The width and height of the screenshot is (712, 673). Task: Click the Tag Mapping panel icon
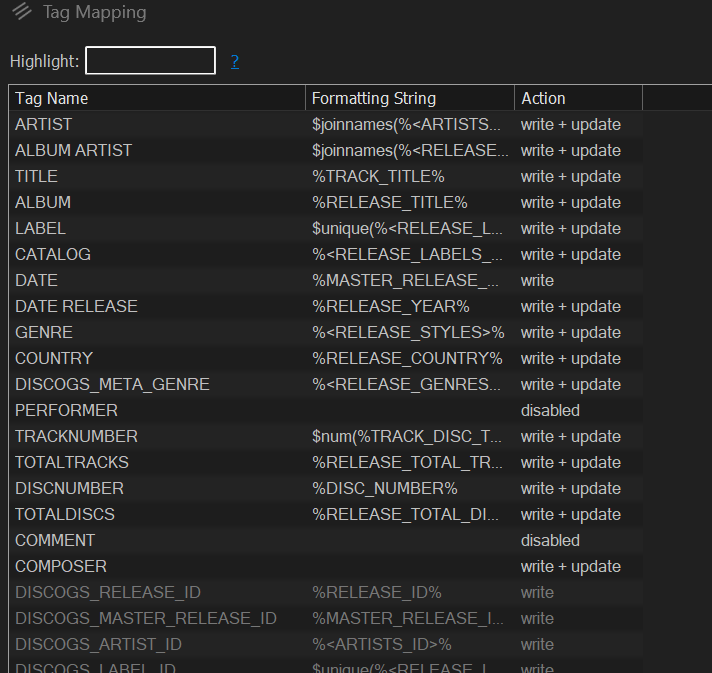(22, 13)
